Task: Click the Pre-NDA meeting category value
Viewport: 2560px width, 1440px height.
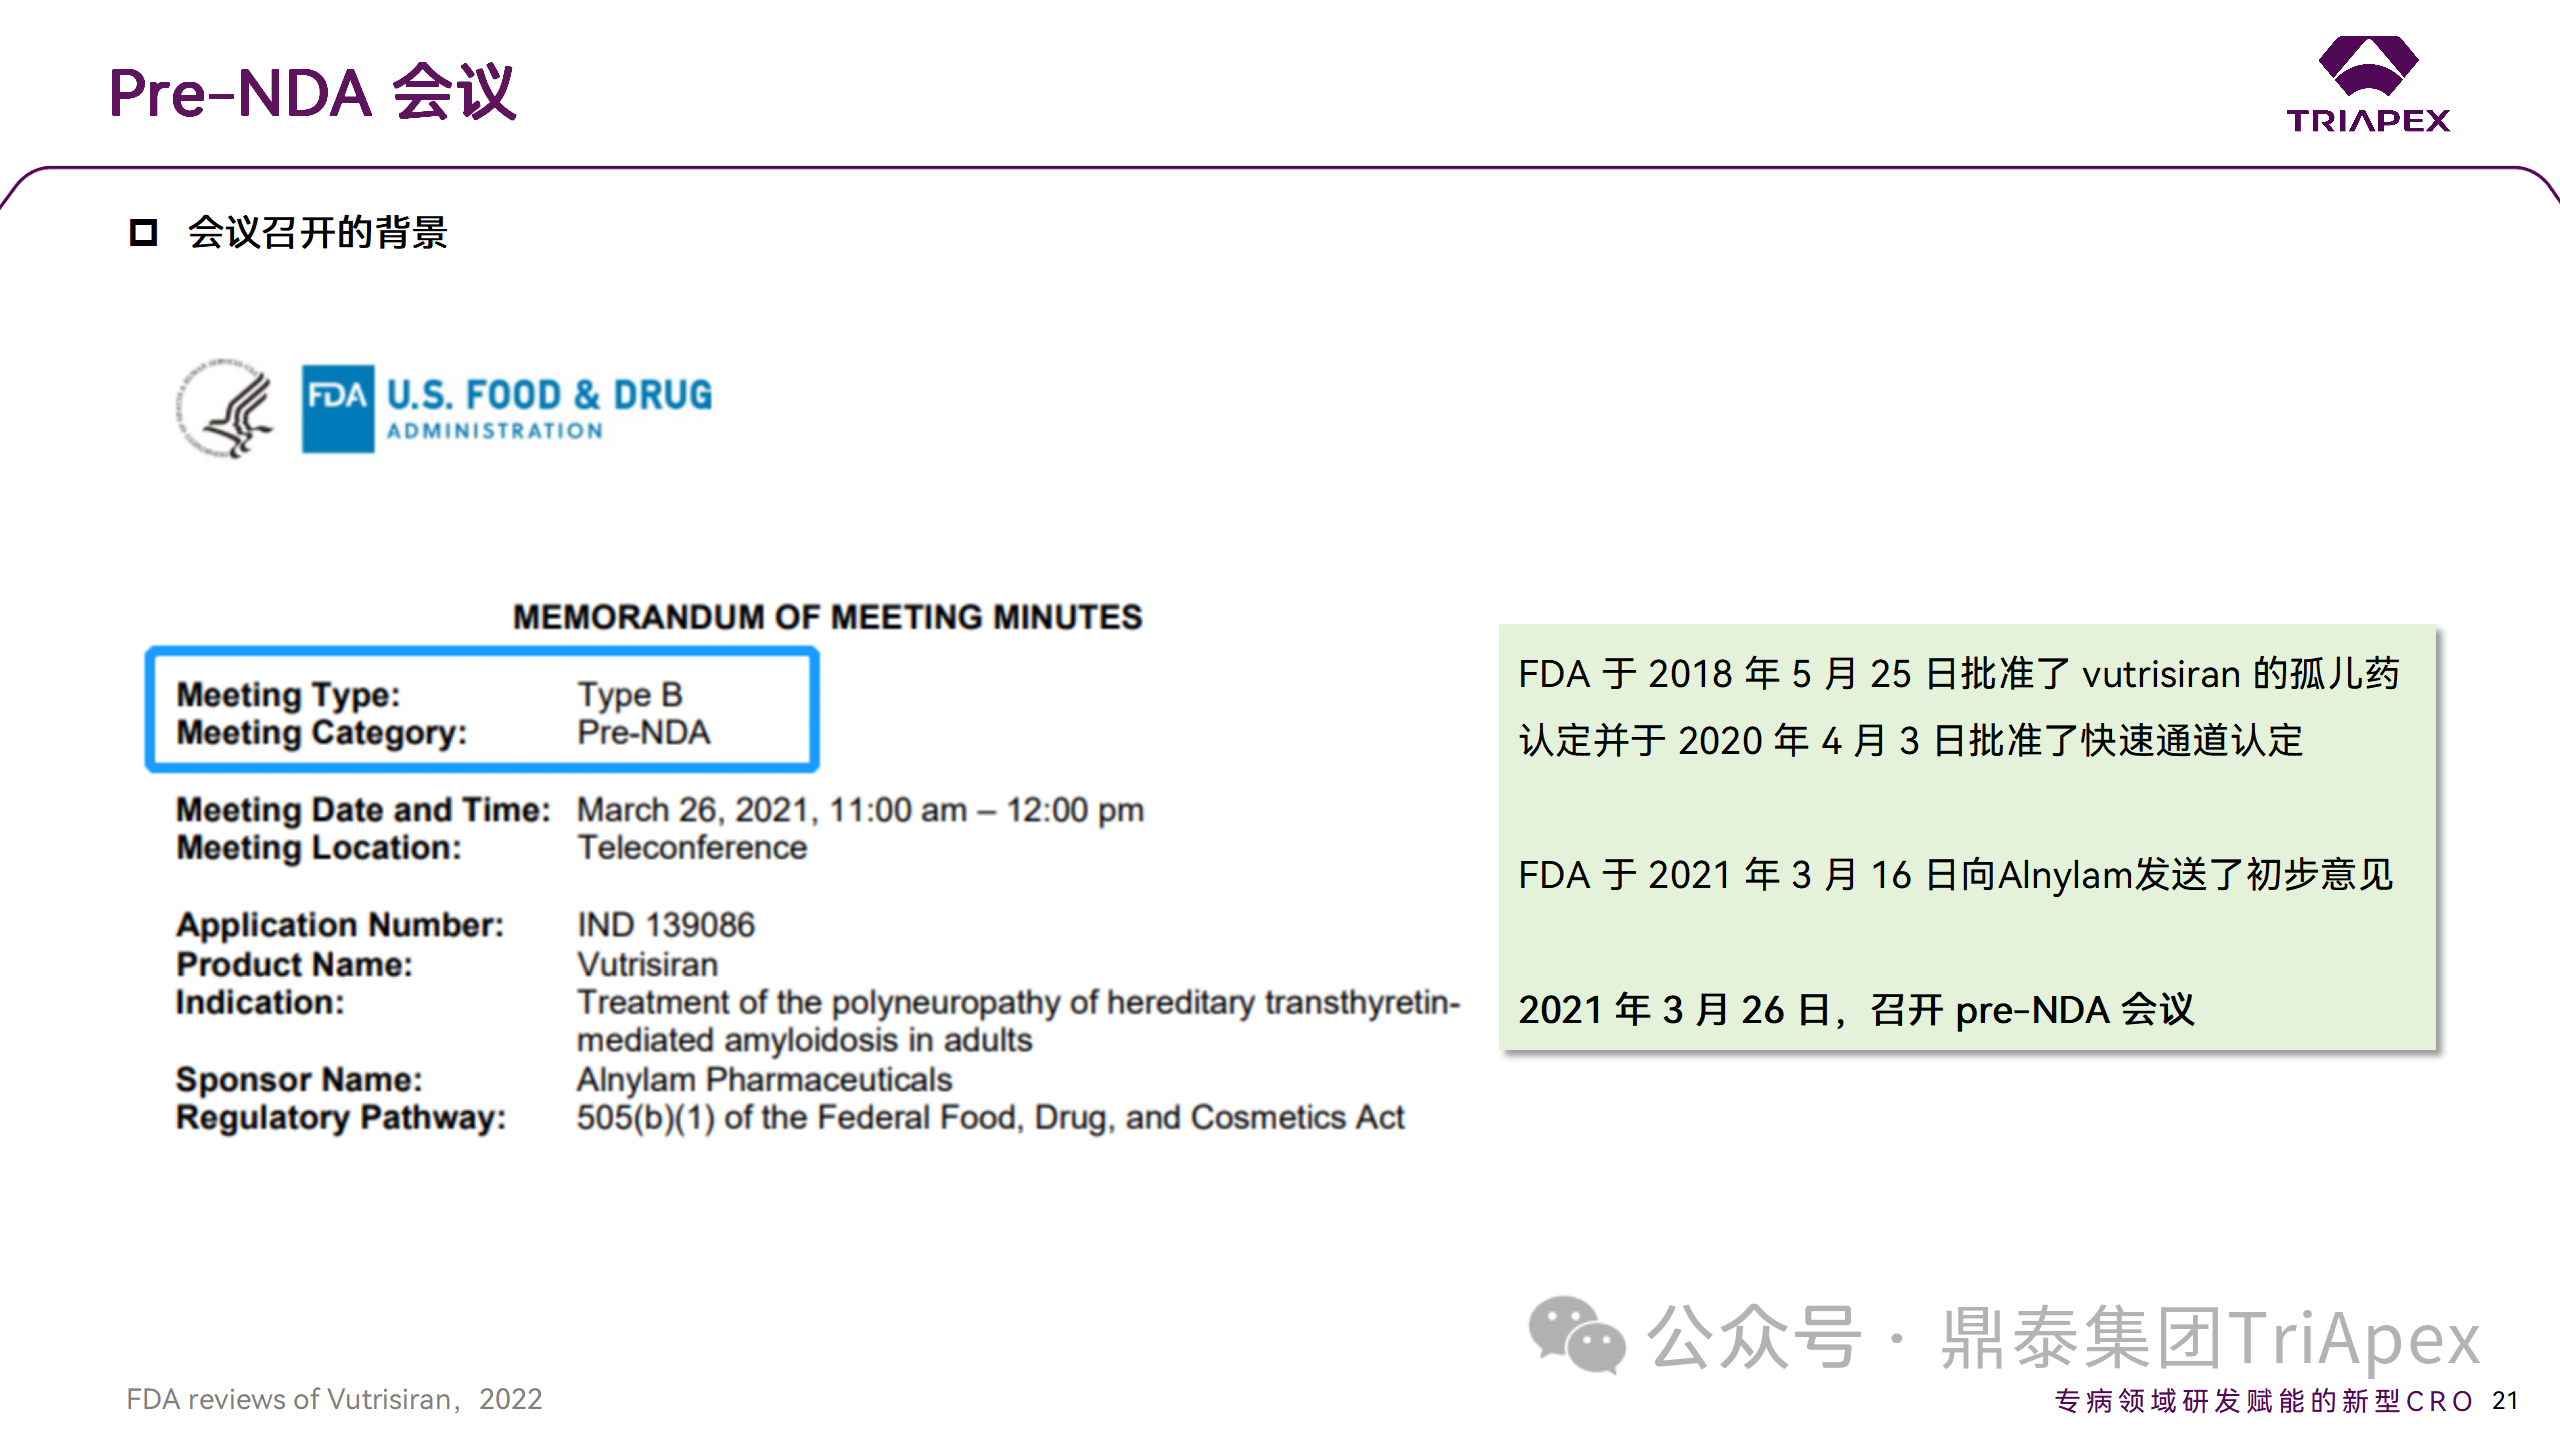Action: tap(644, 733)
